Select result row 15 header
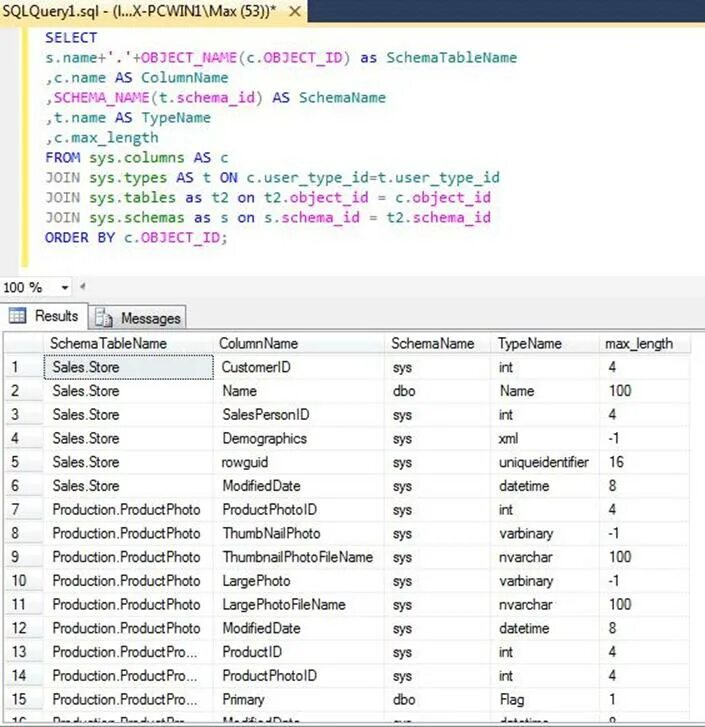 (x=23, y=699)
